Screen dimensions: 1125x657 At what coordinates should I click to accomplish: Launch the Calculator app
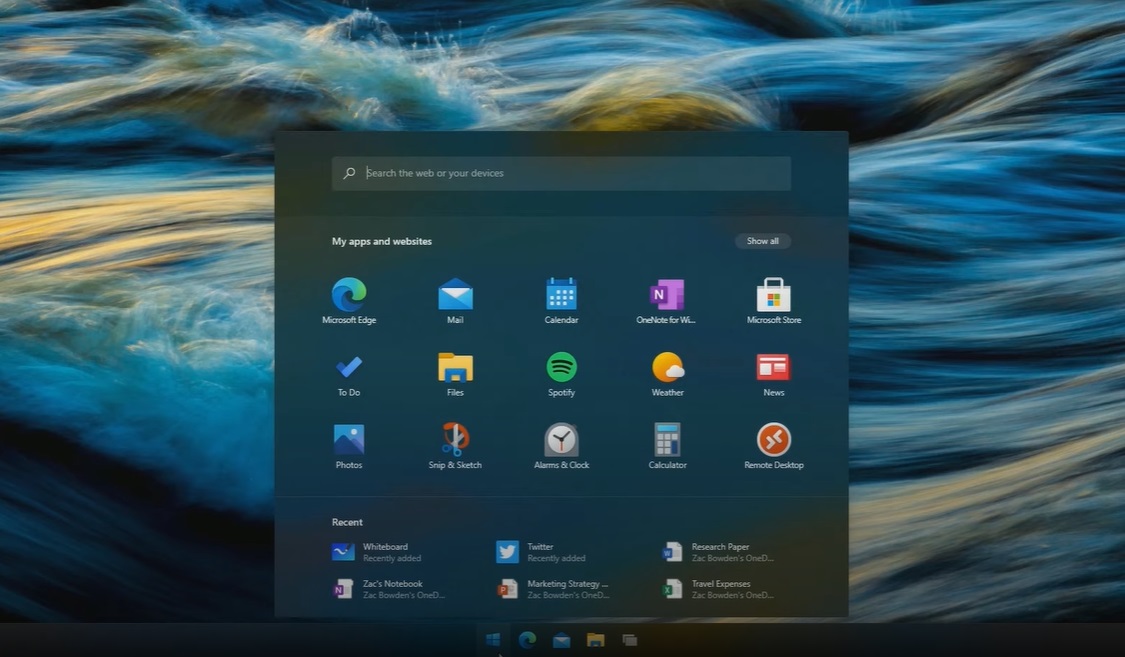coord(667,447)
